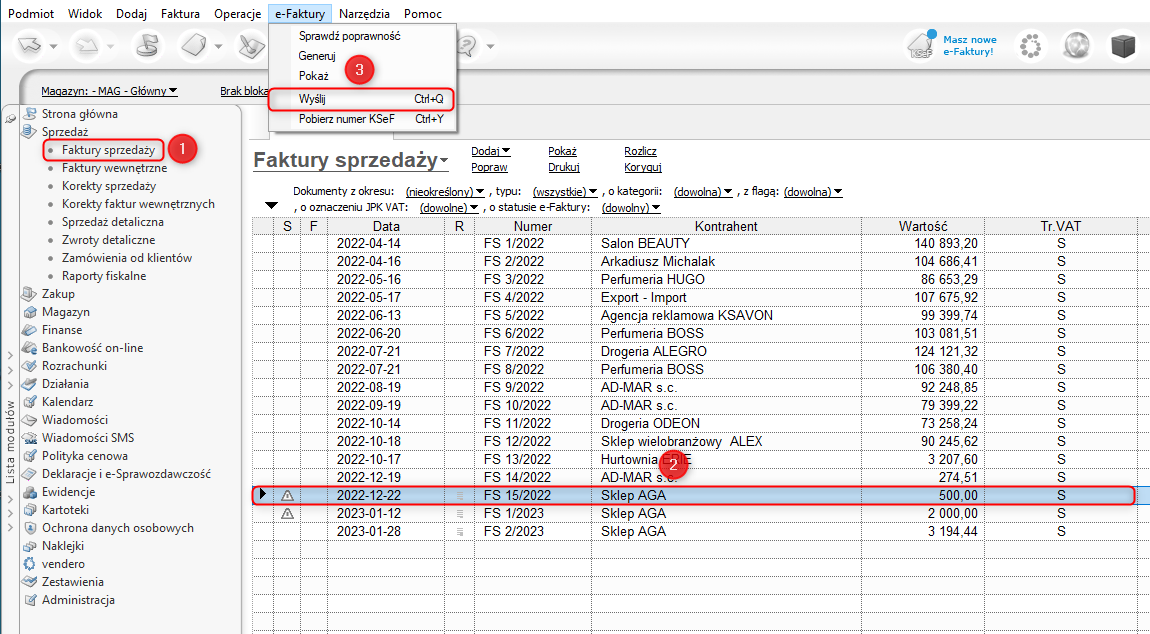The width and height of the screenshot is (1150, 634).
Task: Open the Administracja module in sidebar
Action: [x=77, y=600]
